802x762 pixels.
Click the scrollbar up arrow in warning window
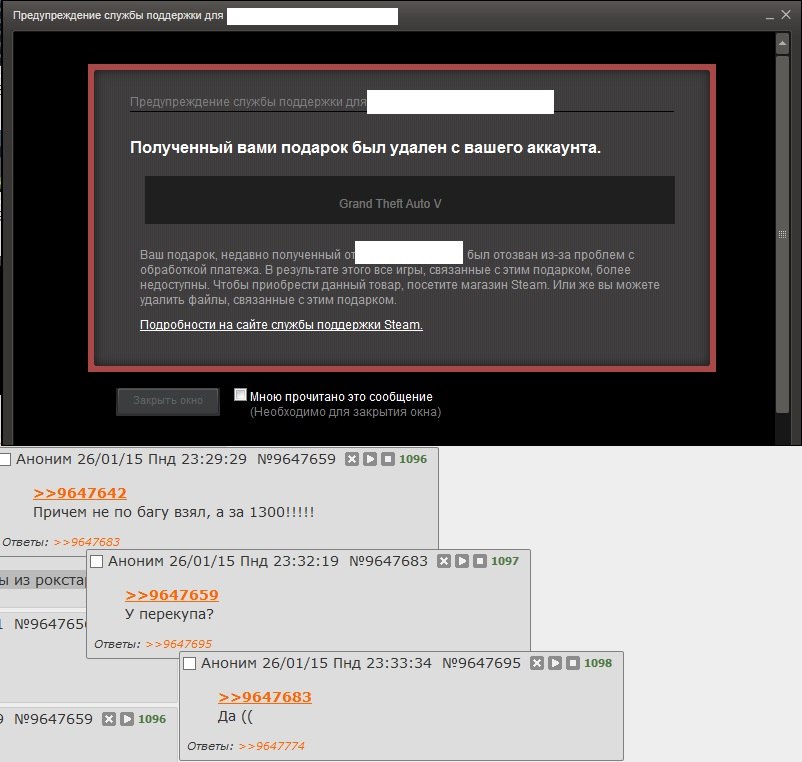782,44
